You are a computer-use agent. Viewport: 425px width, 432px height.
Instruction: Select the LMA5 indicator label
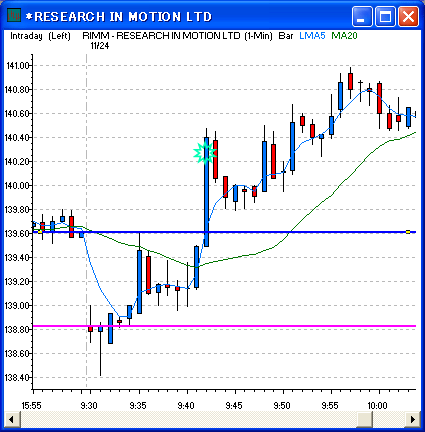(x=312, y=36)
